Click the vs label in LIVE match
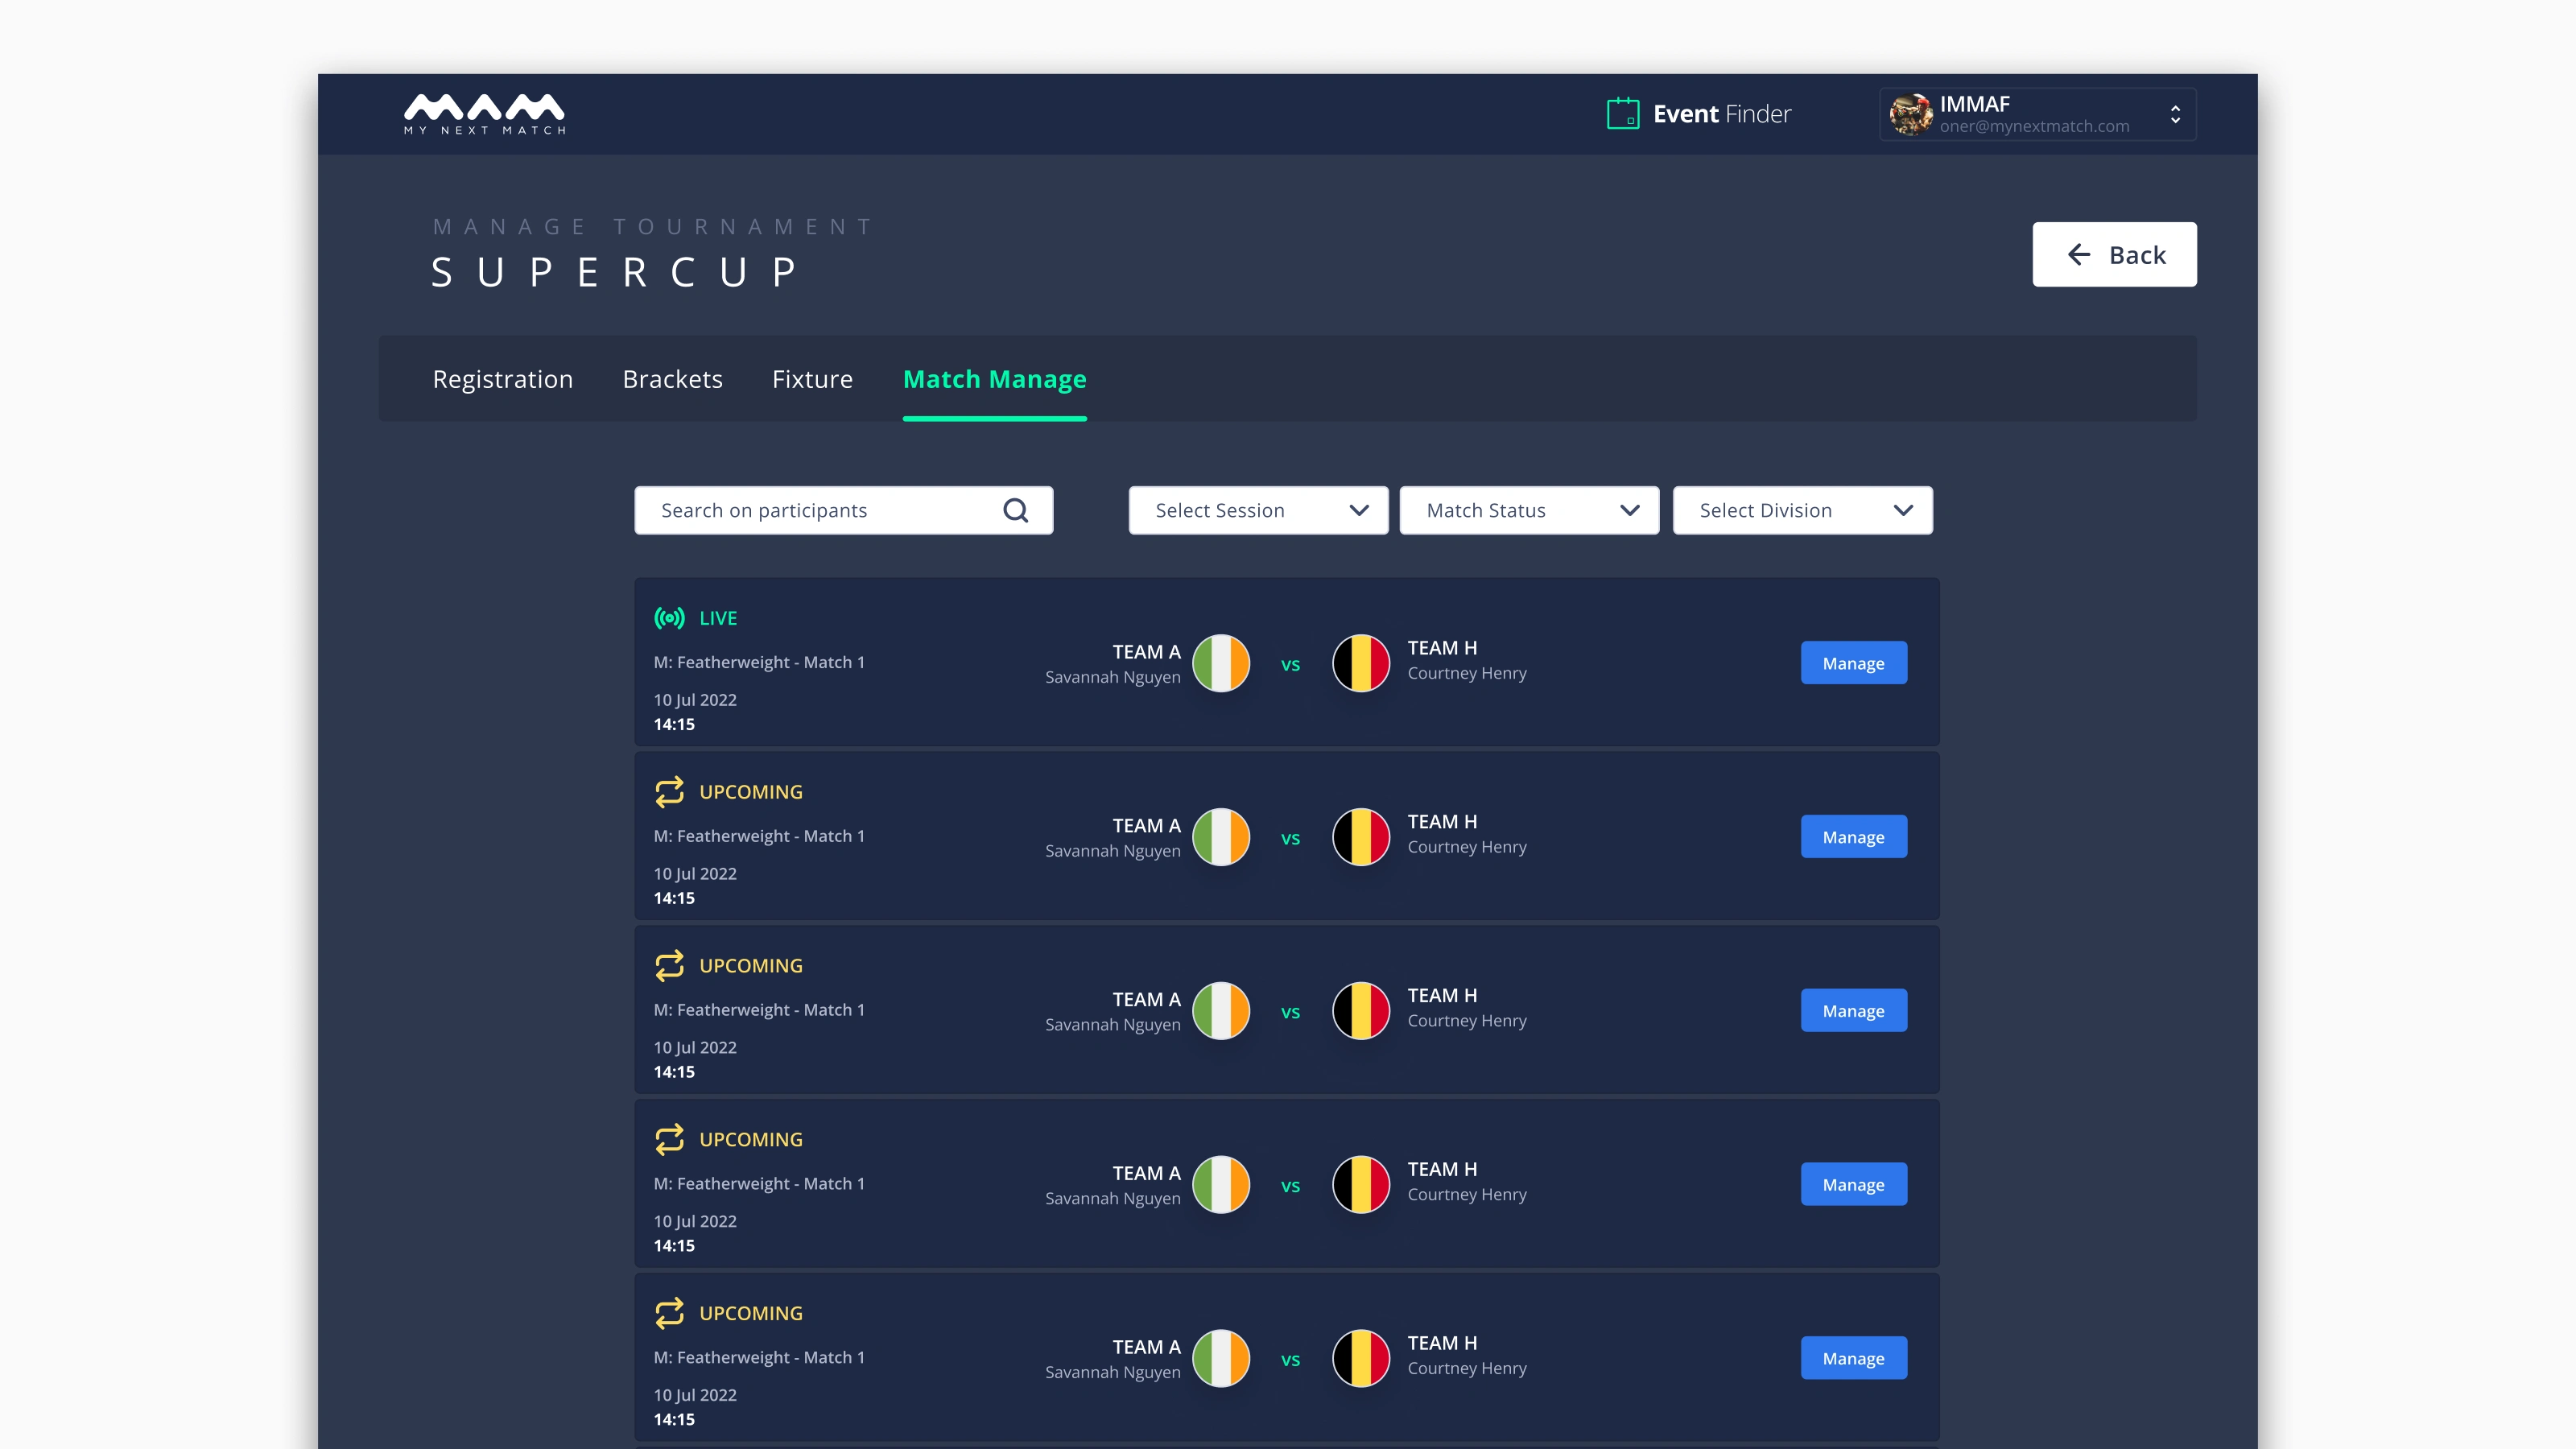Screen dimensions: 2576x1449 (x=1290, y=665)
